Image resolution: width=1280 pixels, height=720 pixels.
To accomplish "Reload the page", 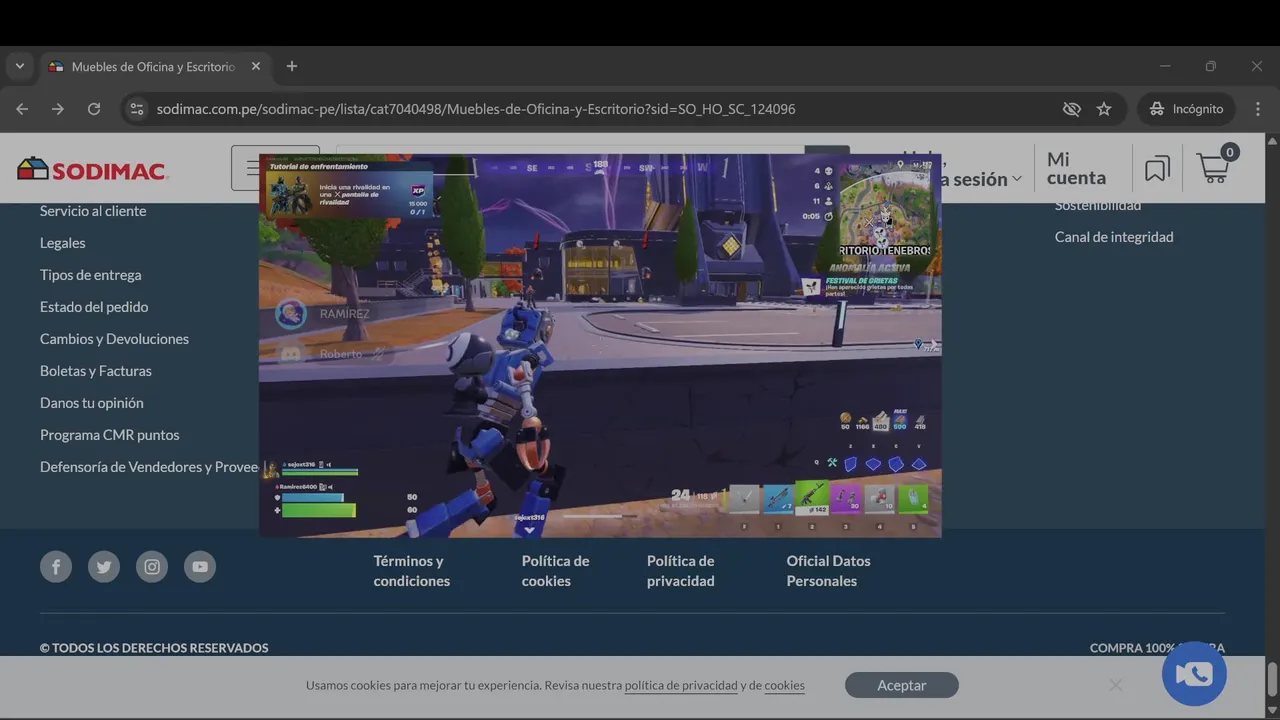I will tap(94, 109).
